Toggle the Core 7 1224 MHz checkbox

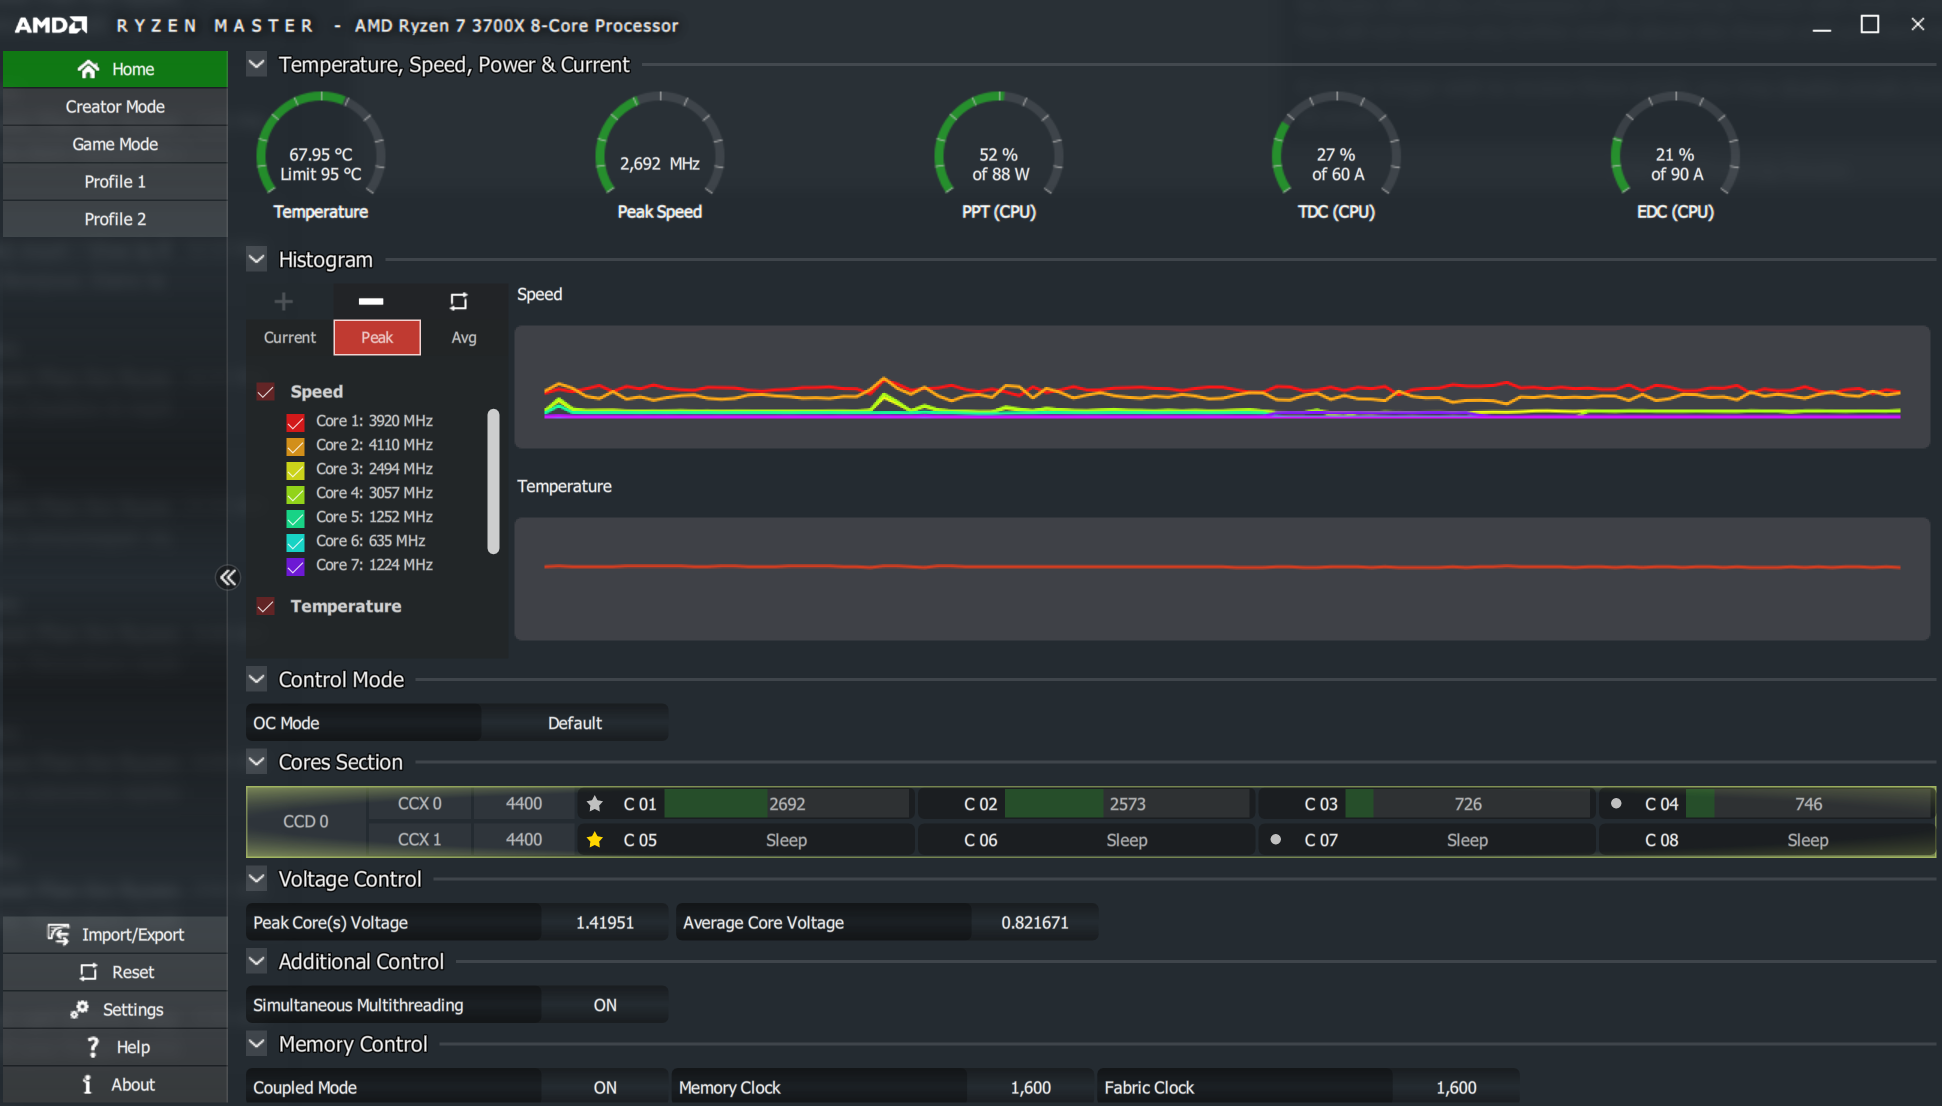[x=296, y=566]
